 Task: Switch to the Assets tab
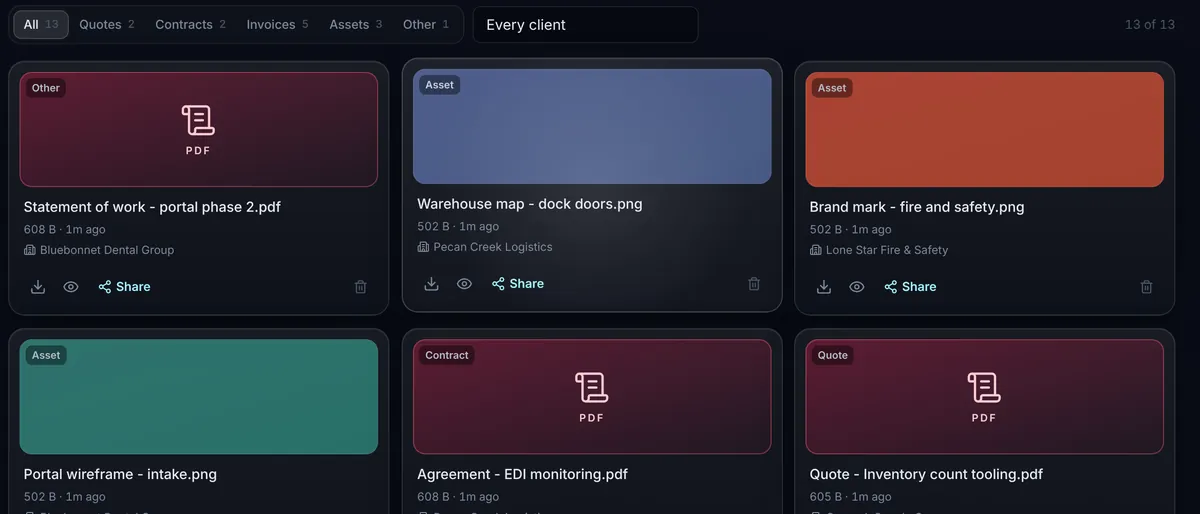click(x=356, y=24)
